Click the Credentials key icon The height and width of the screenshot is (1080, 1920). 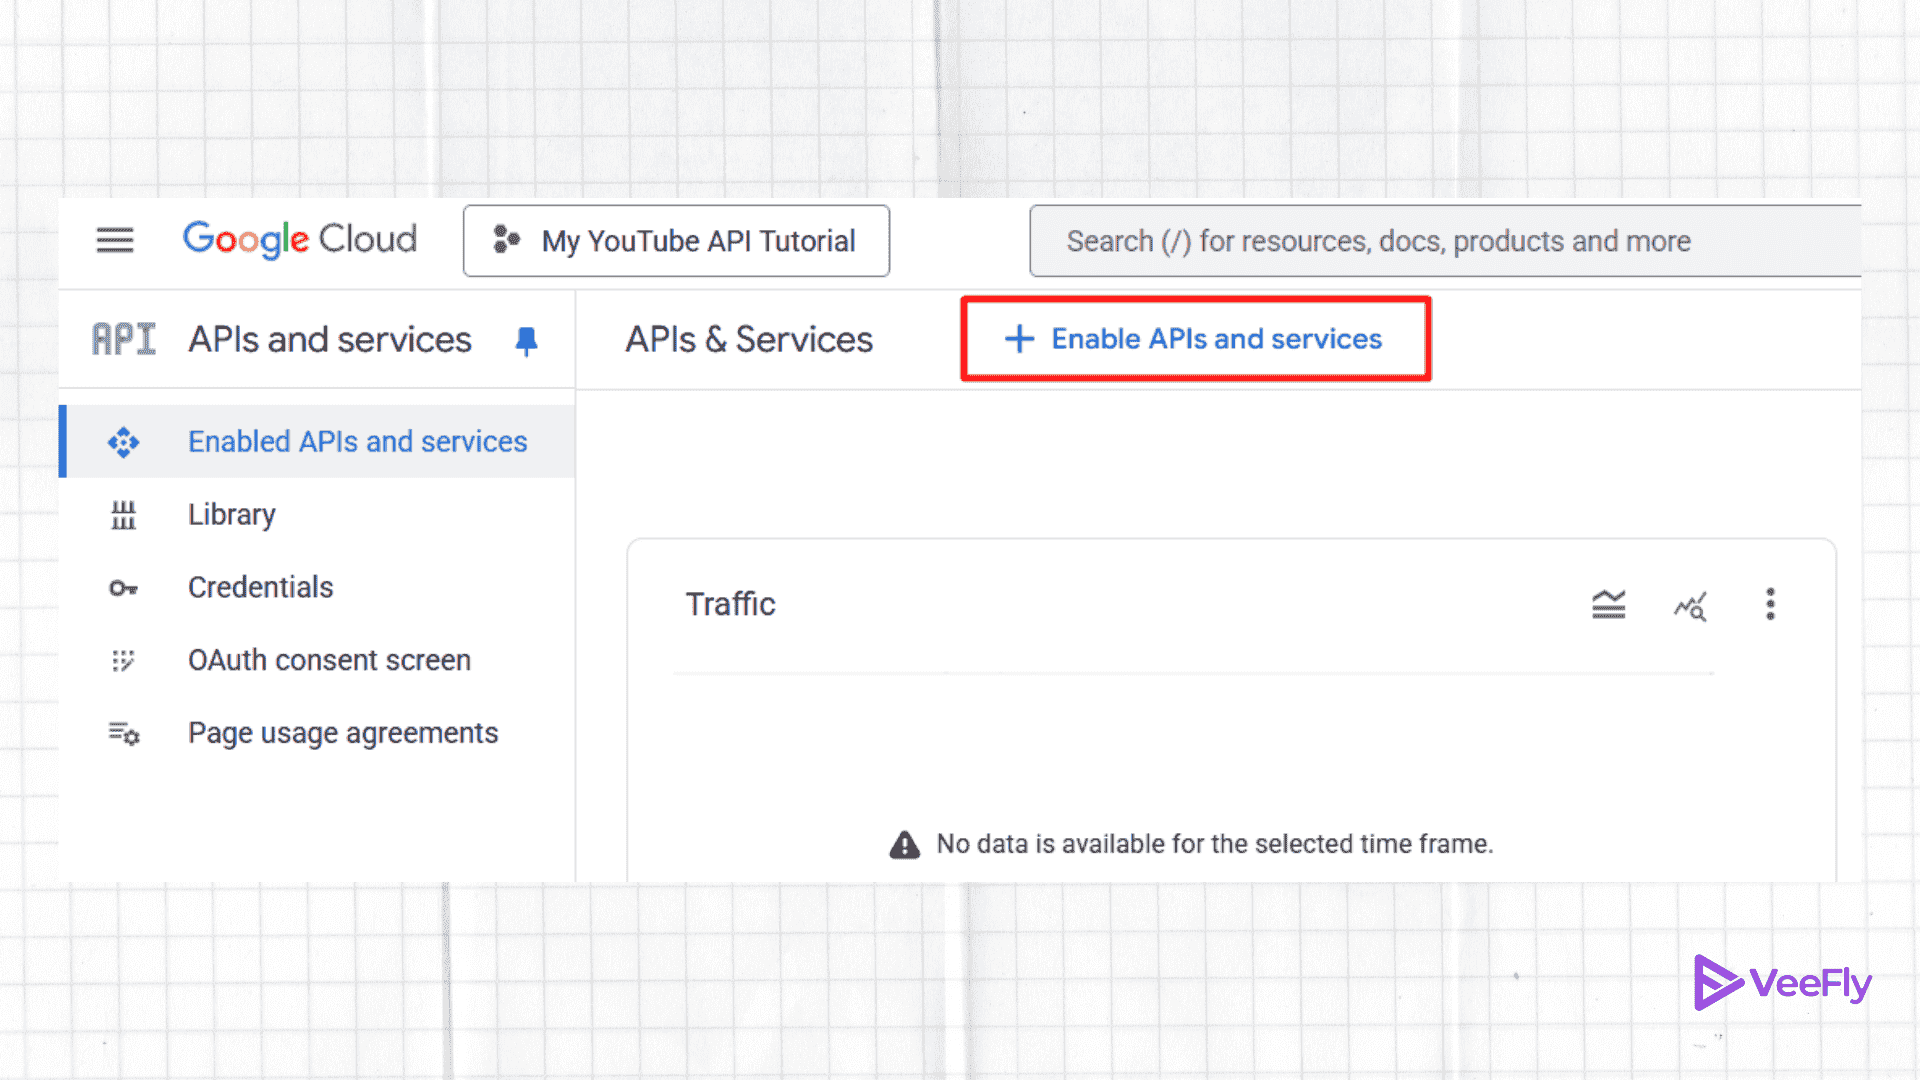[x=123, y=588]
